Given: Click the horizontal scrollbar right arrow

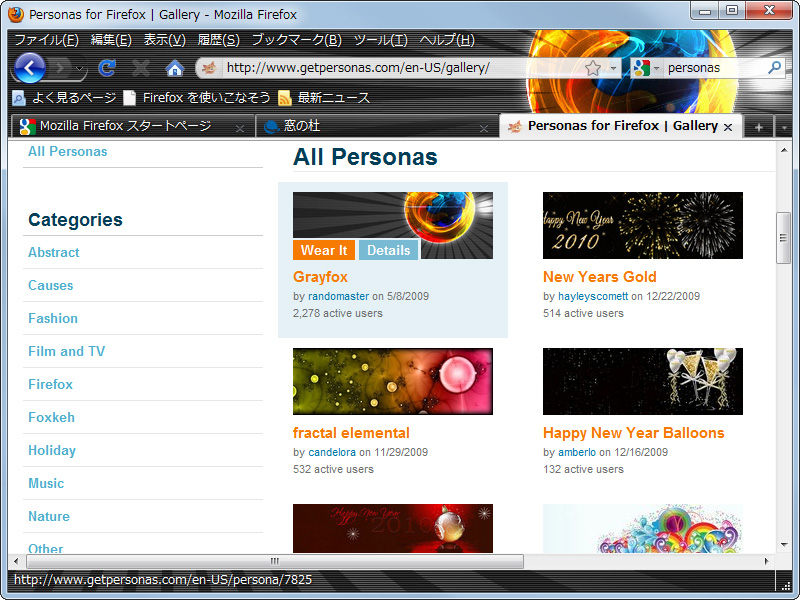Looking at the screenshot, I should [x=766, y=561].
